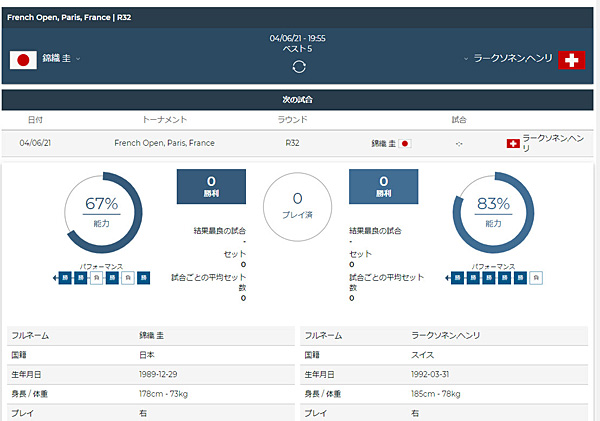The image size is (600, 421).
Task: Click the large Switzerland flag in the header
Action: click(x=571, y=60)
